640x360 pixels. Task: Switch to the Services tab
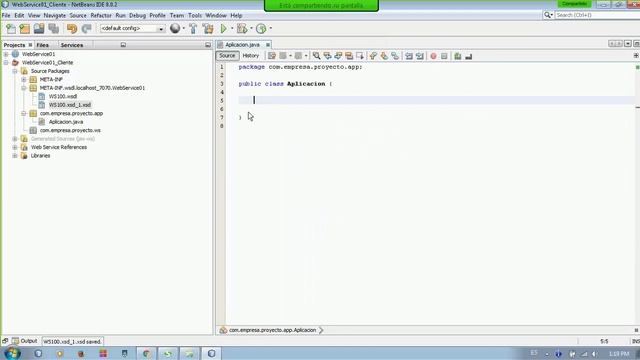(x=72, y=45)
